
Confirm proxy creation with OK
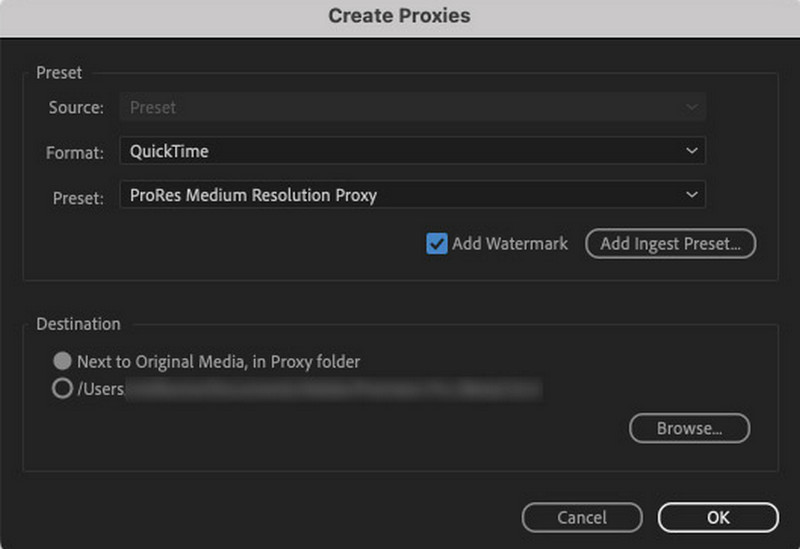click(x=718, y=517)
